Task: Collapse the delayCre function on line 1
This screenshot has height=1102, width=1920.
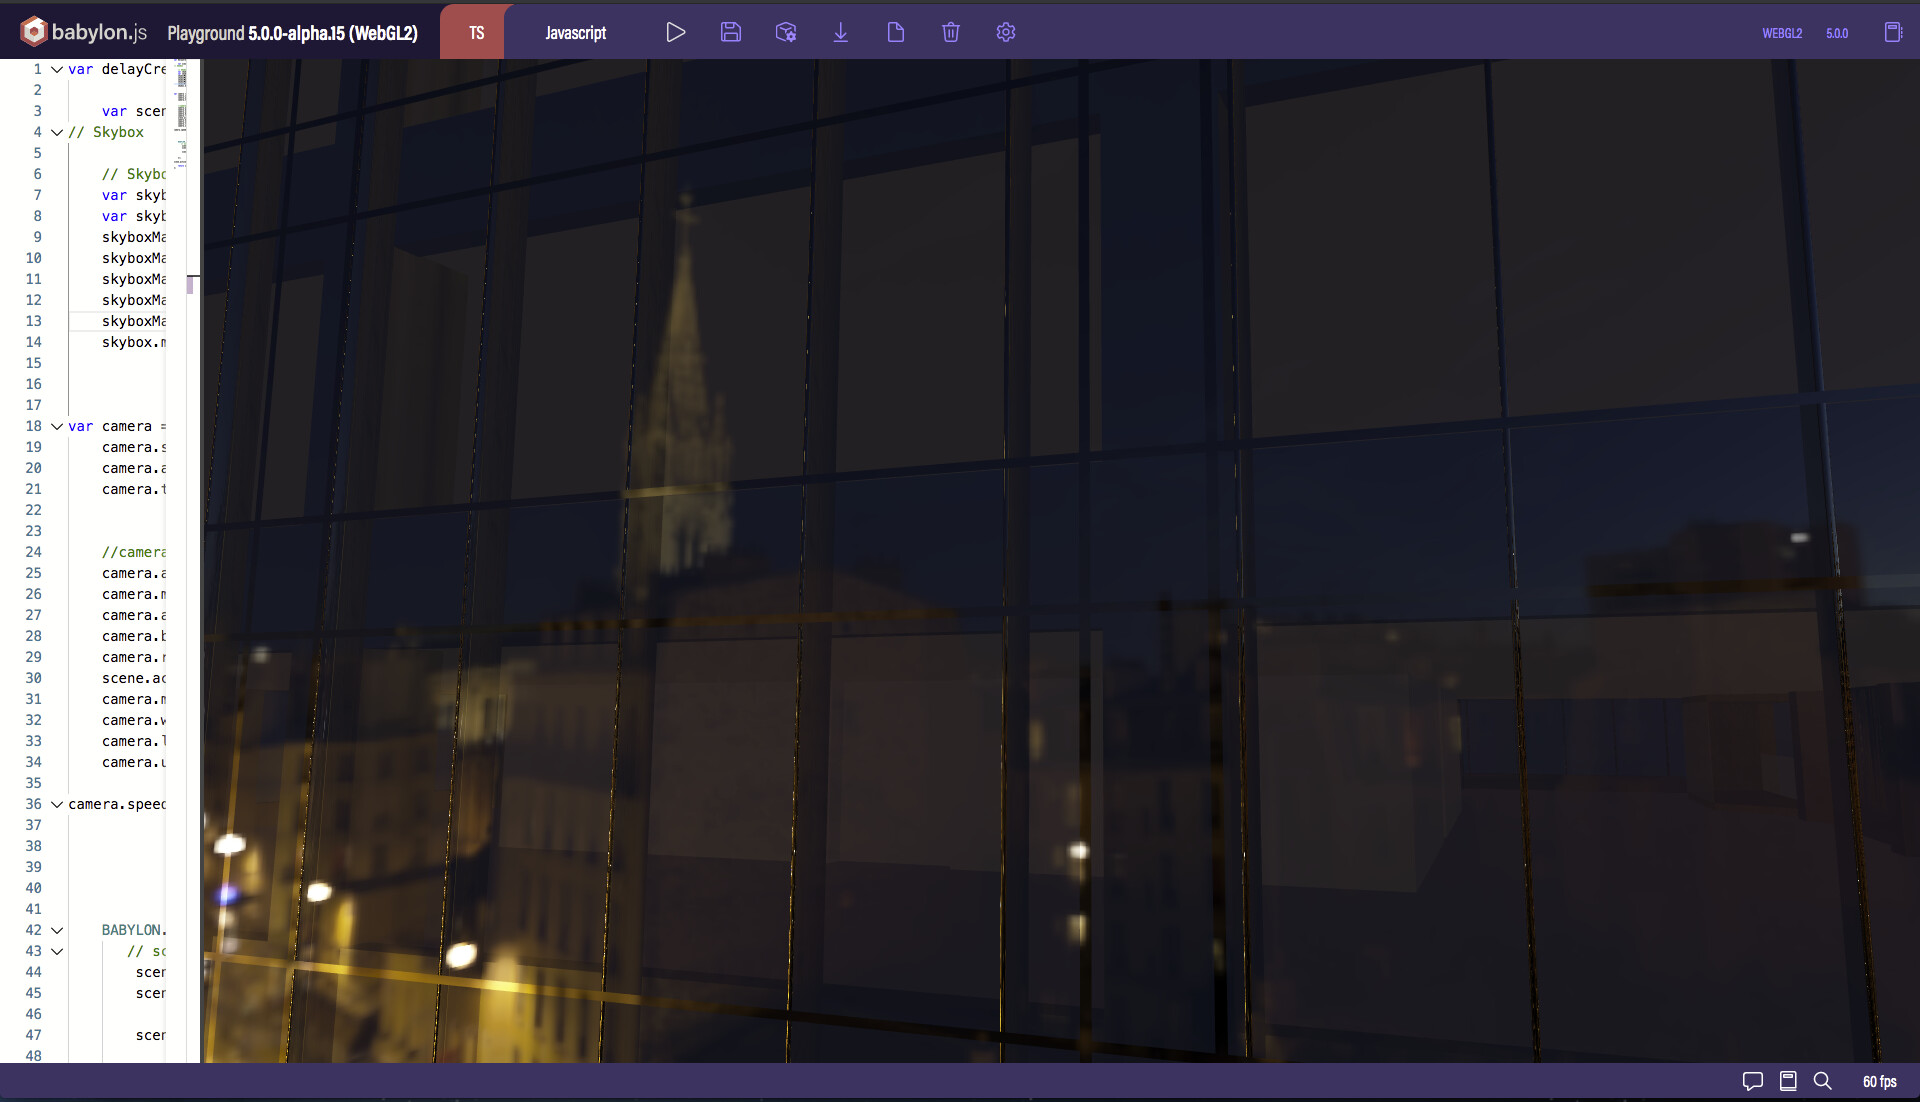Action: tap(57, 69)
